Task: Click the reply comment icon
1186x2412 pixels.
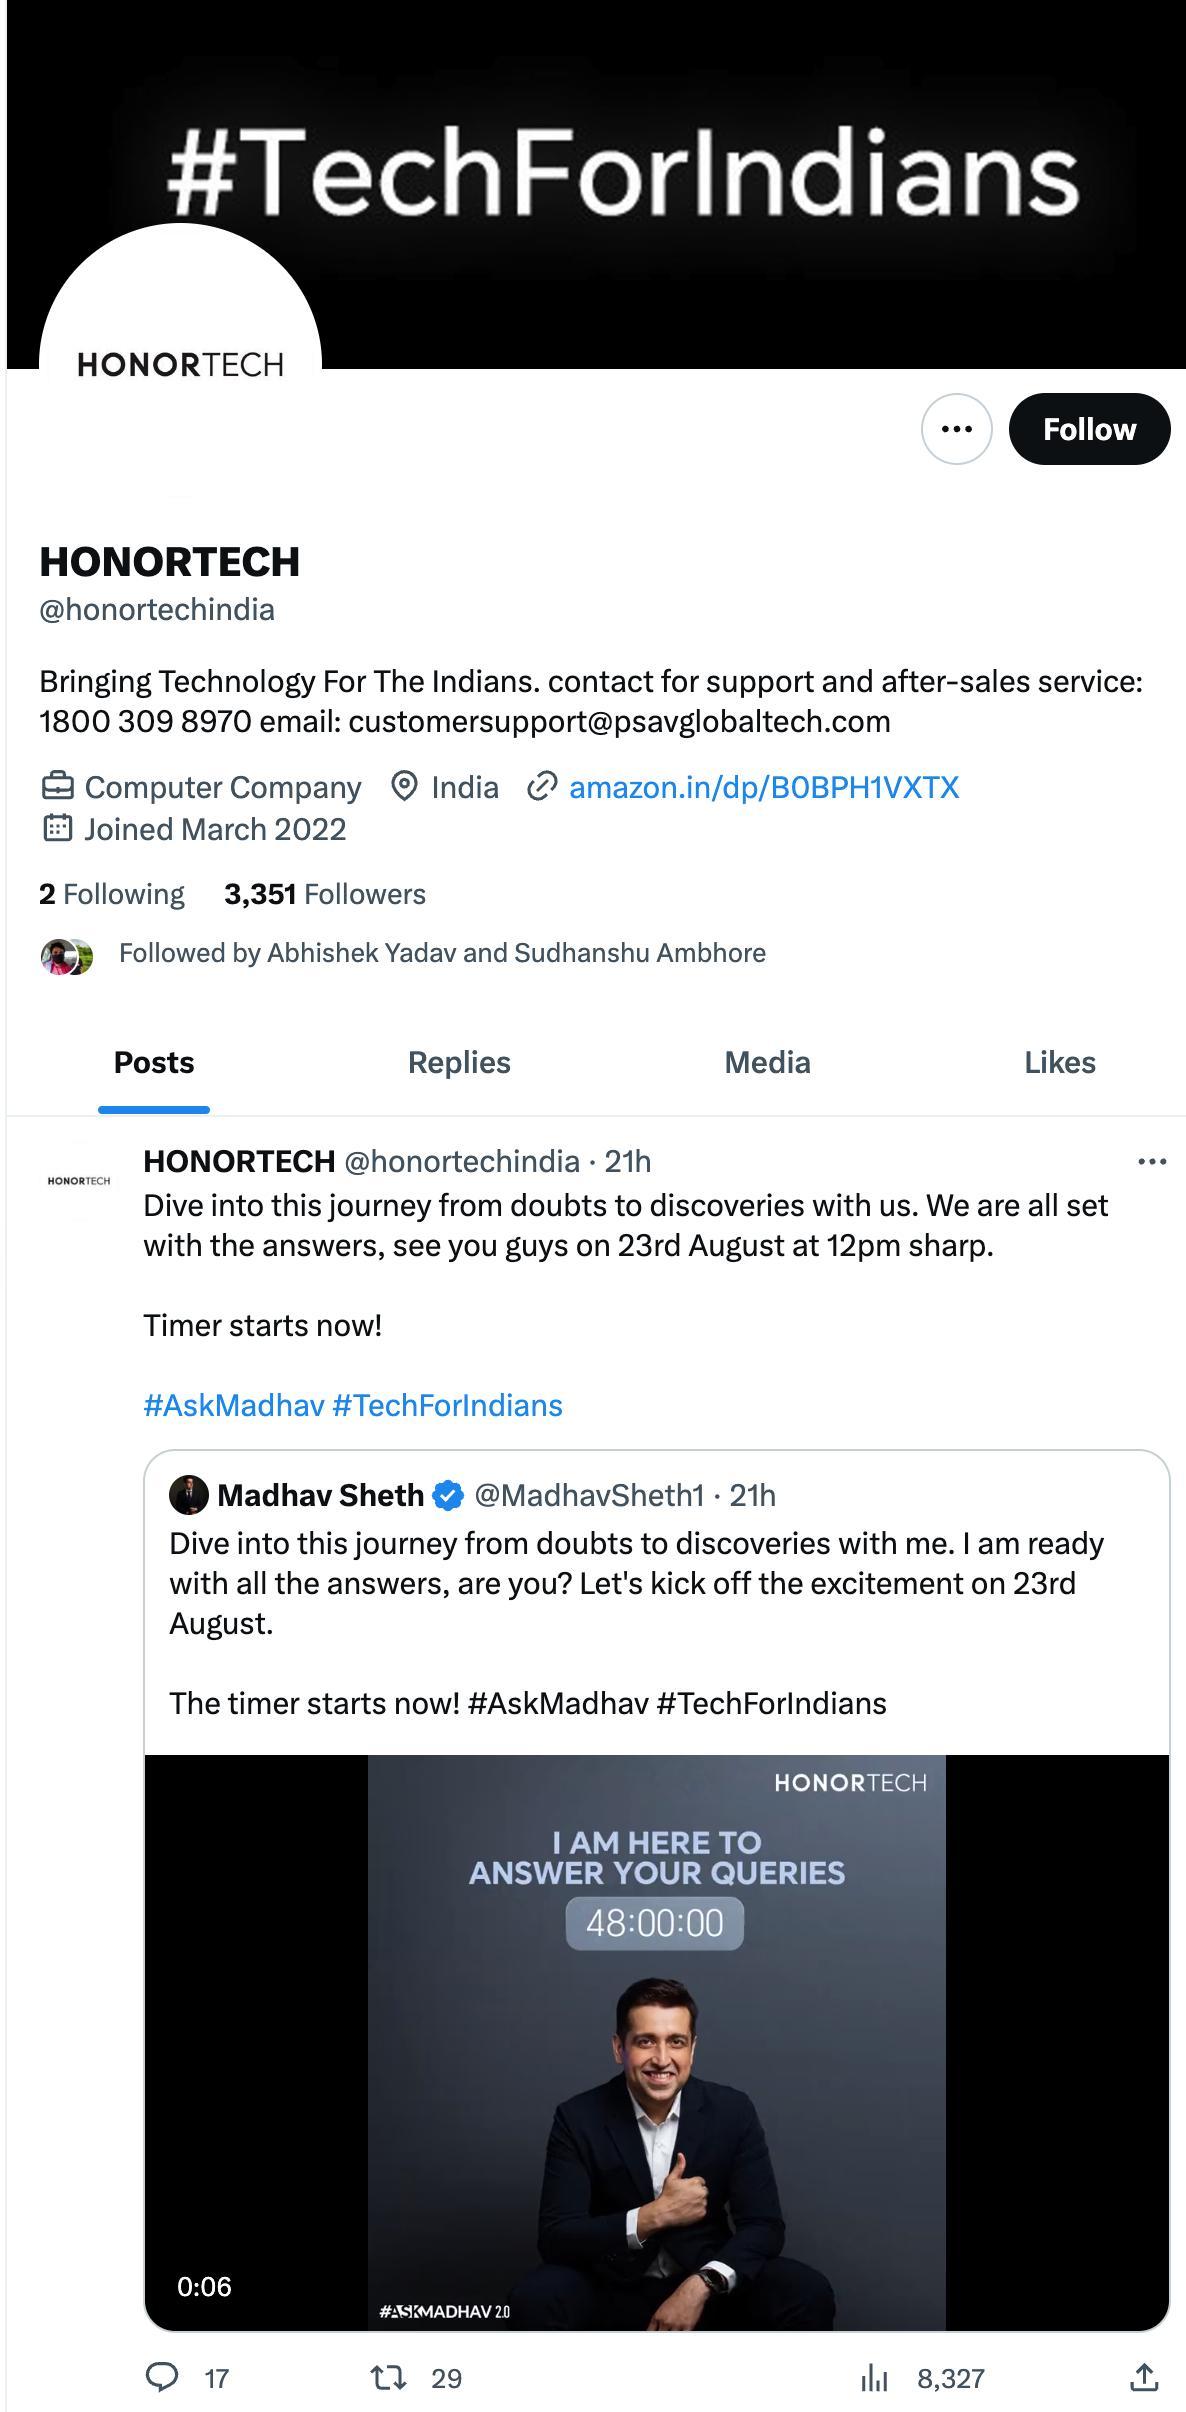Action: click(x=162, y=2377)
